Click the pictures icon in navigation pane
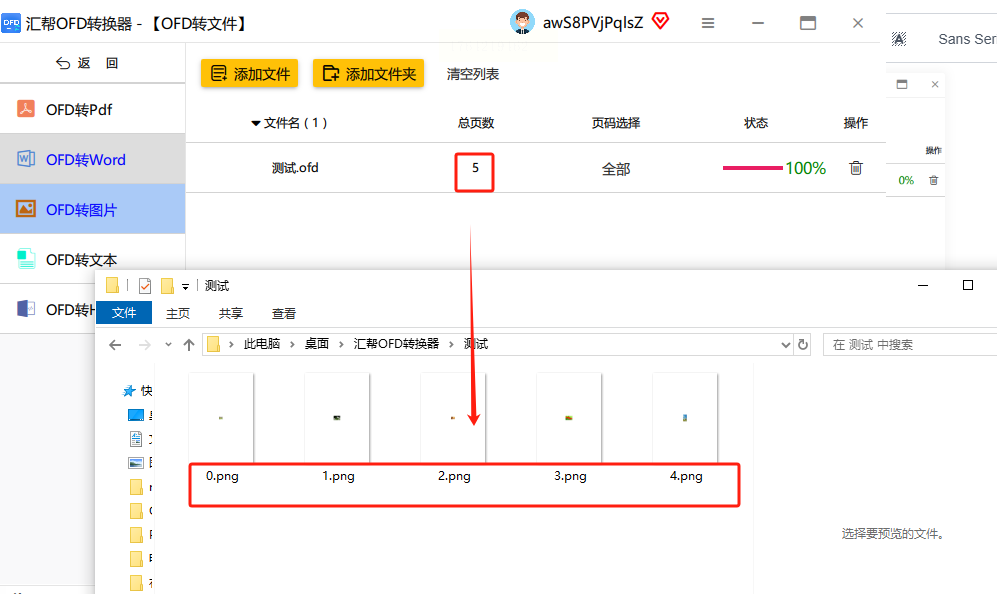 point(136,463)
